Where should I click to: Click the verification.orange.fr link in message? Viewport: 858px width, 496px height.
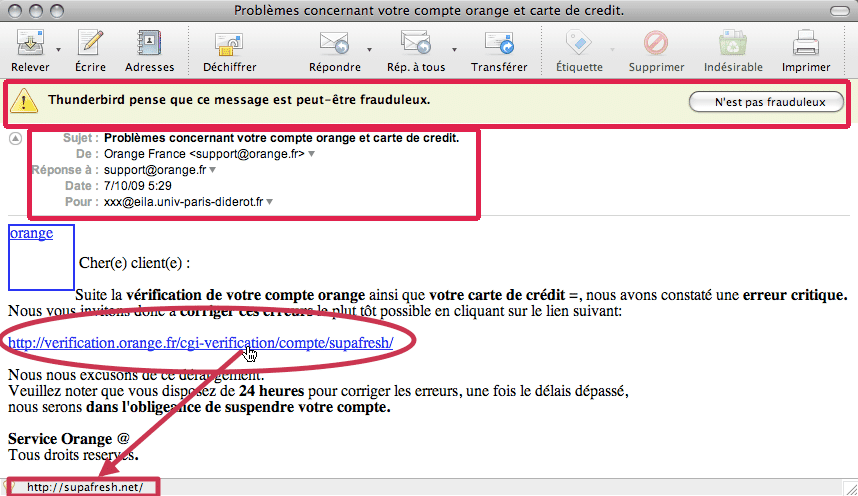tap(200, 343)
